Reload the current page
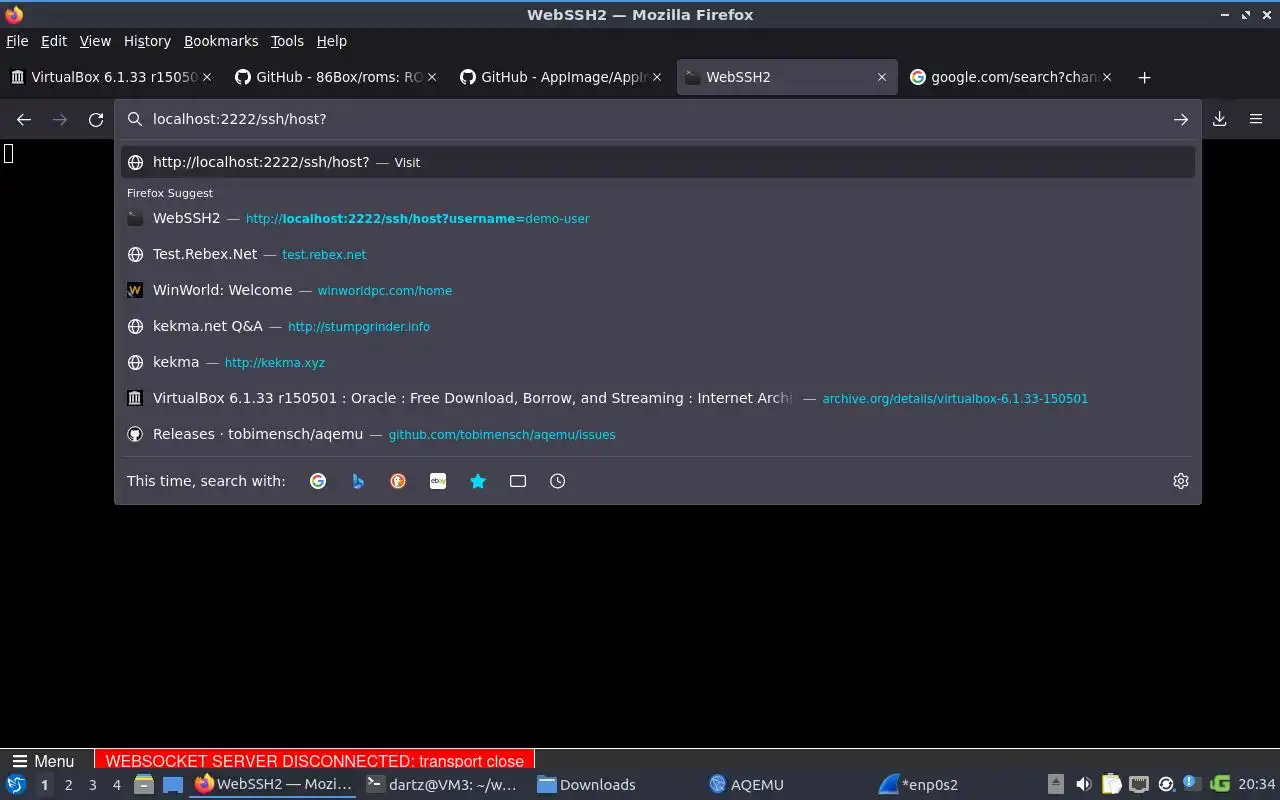The width and height of the screenshot is (1280, 800). [x=96, y=119]
